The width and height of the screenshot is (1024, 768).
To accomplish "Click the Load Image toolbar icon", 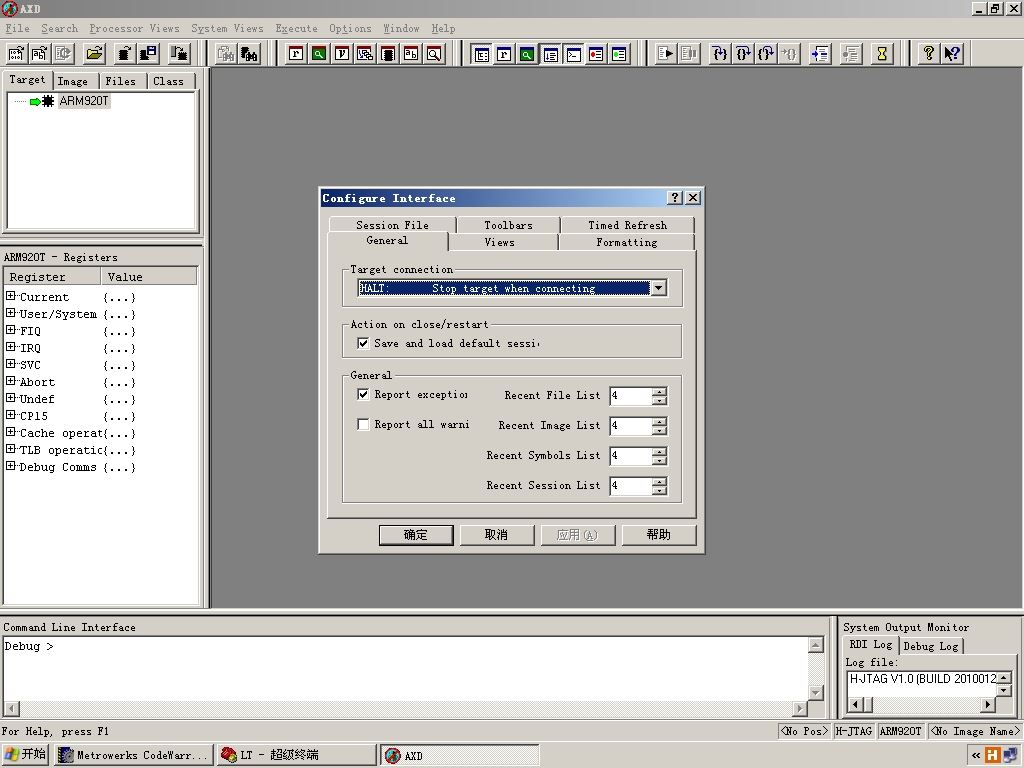I will [16, 54].
